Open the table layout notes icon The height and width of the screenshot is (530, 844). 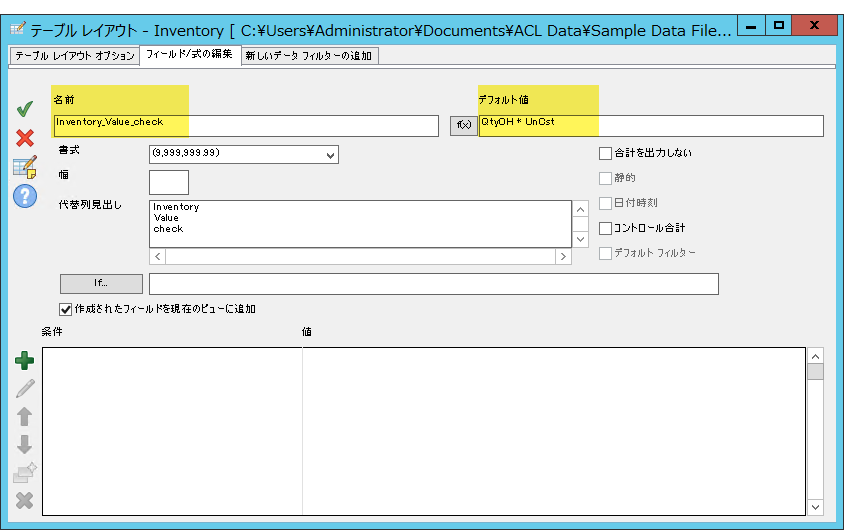point(25,167)
